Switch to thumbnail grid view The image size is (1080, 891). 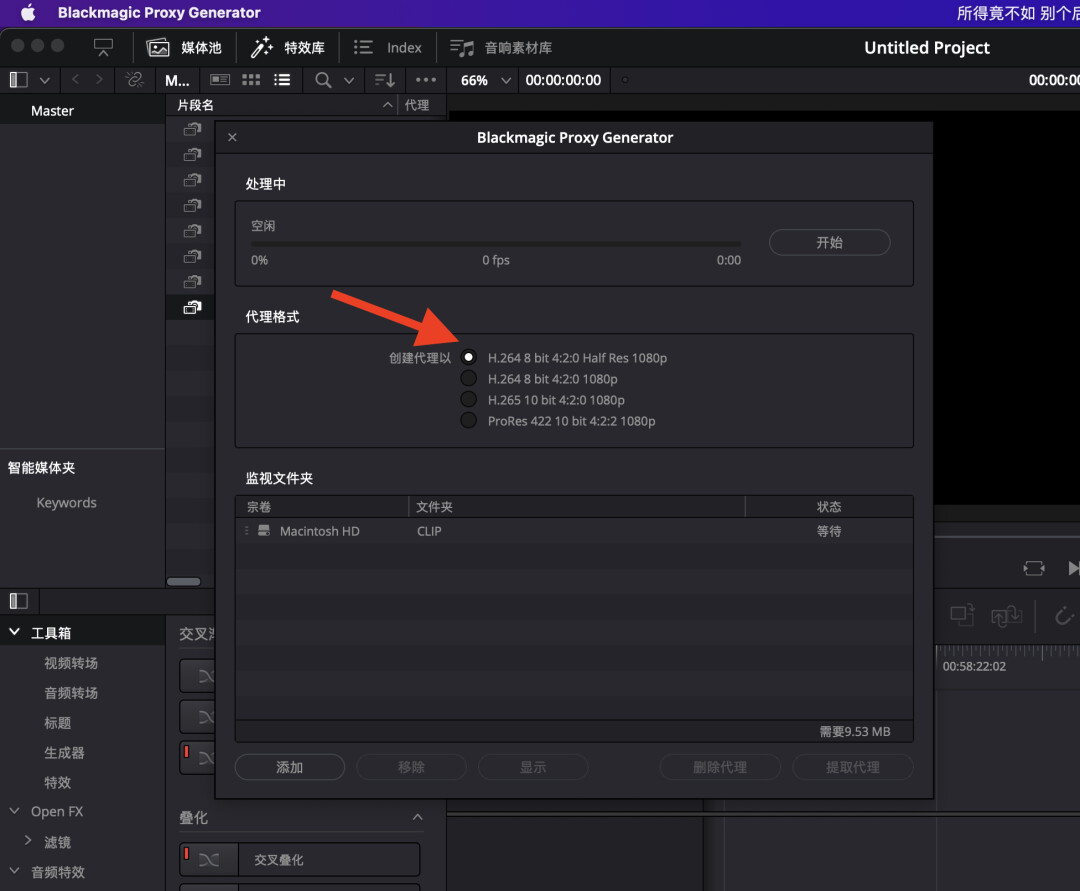[251, 80]
